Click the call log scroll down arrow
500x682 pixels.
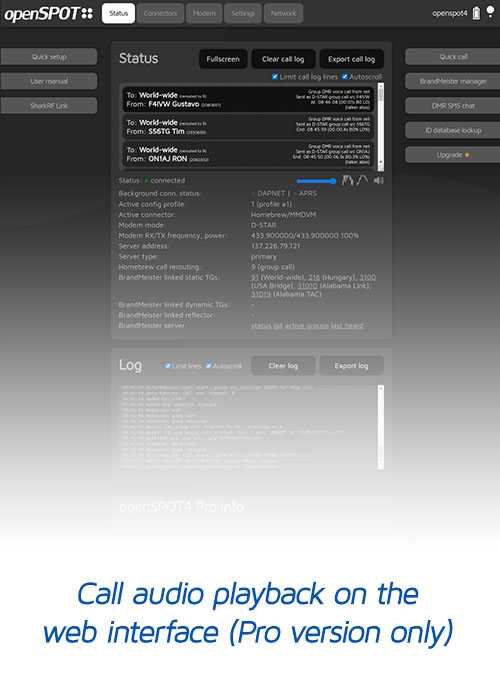381,163
